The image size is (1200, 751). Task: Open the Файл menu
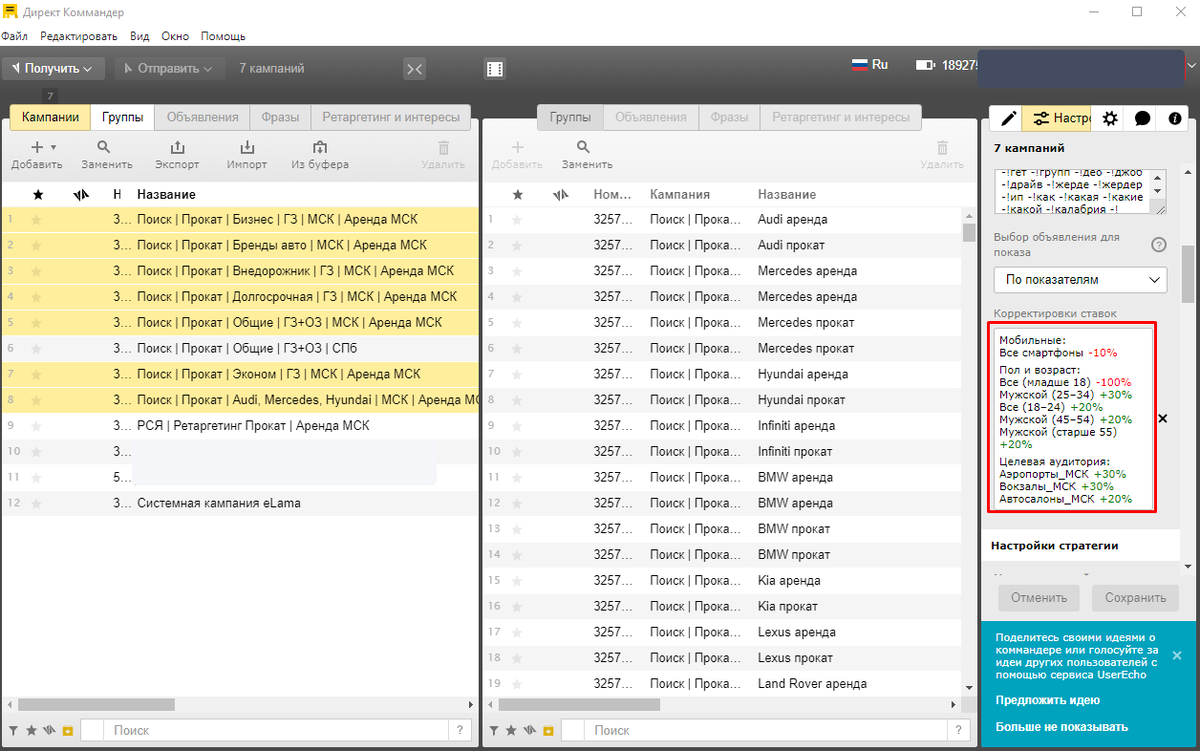tap(14, 36)
